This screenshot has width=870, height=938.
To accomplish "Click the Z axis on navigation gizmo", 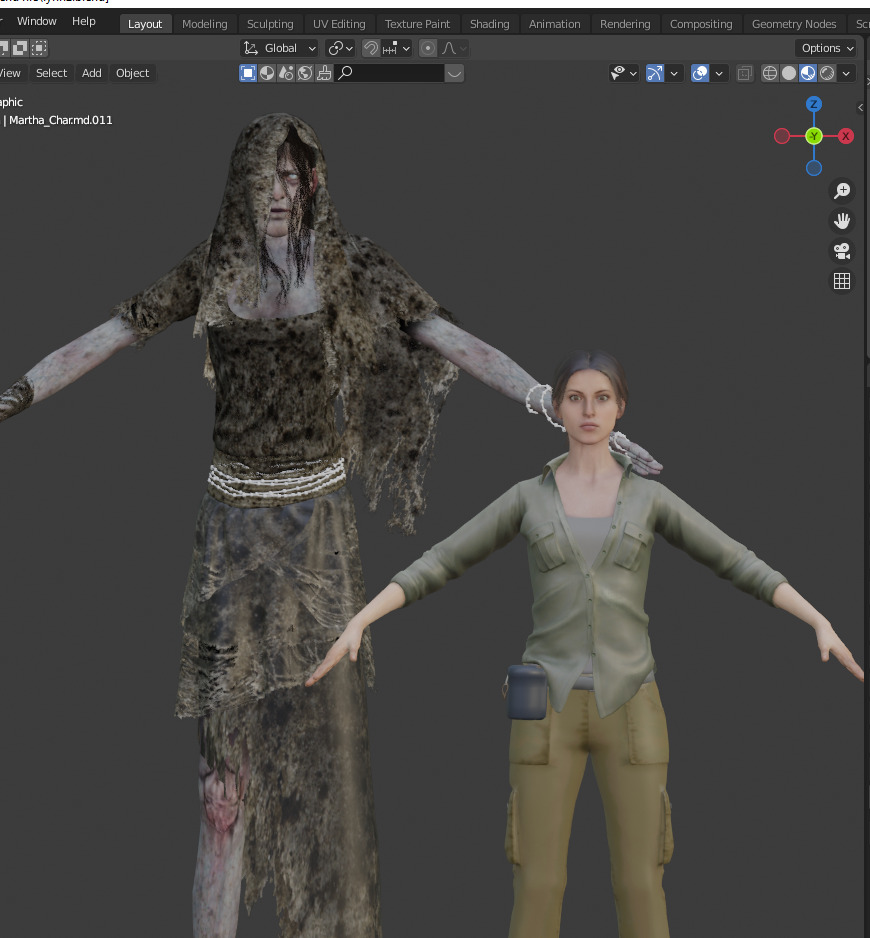I will [814, 104].
